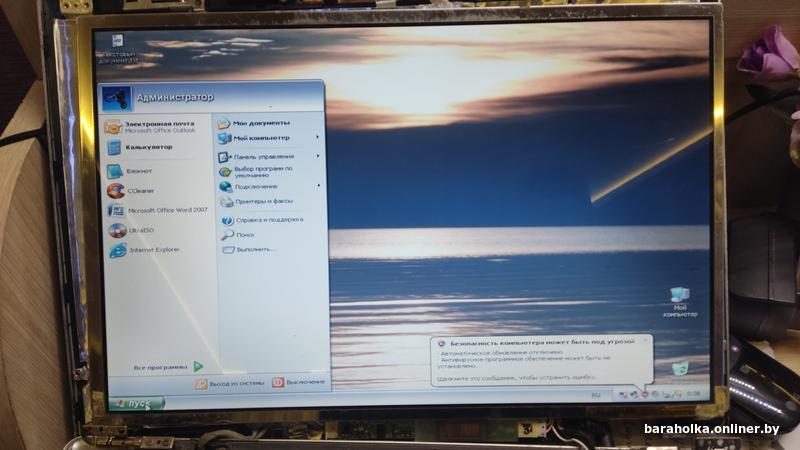Click the EN language indicator in taskbar
This screenshot has width=800, height=450.
point(595,395)
